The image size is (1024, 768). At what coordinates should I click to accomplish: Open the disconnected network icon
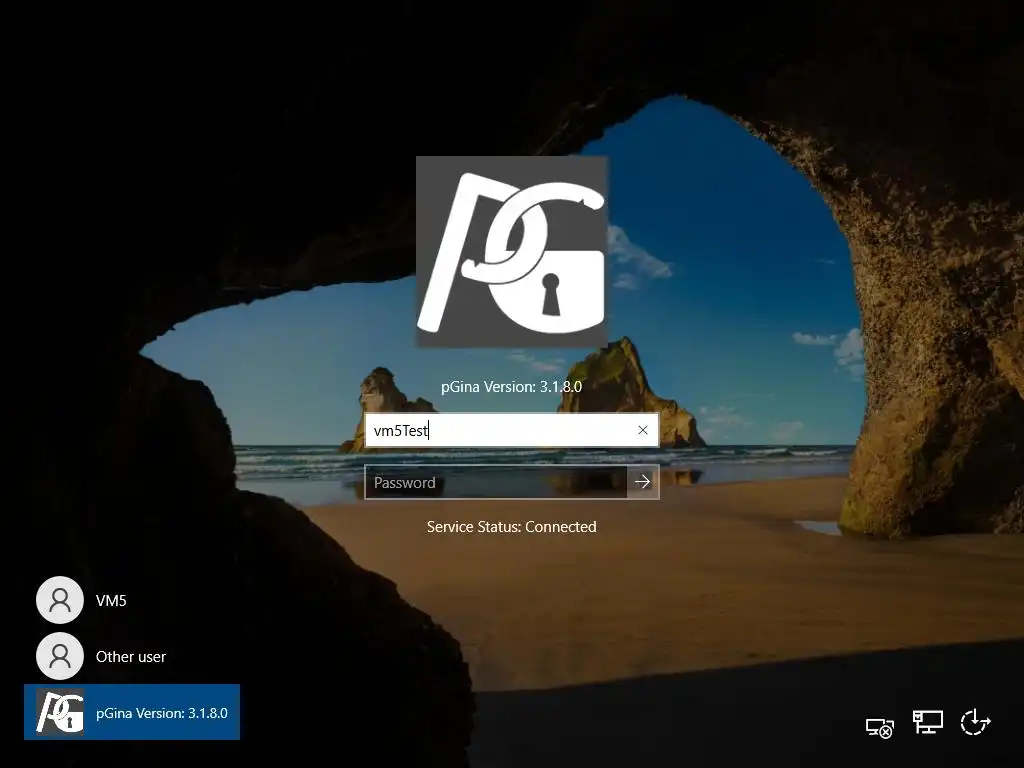879,728
